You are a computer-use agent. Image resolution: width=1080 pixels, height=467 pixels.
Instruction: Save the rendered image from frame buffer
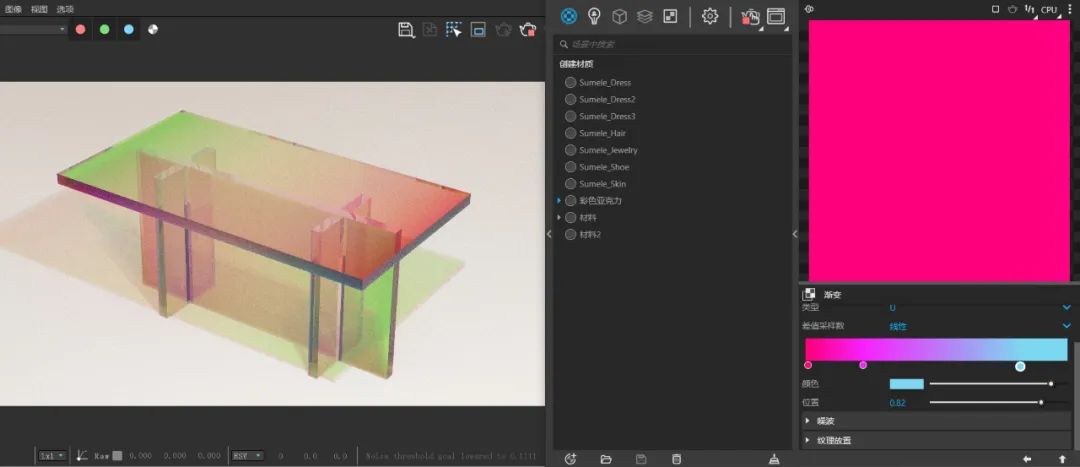(x=406, y=30)
